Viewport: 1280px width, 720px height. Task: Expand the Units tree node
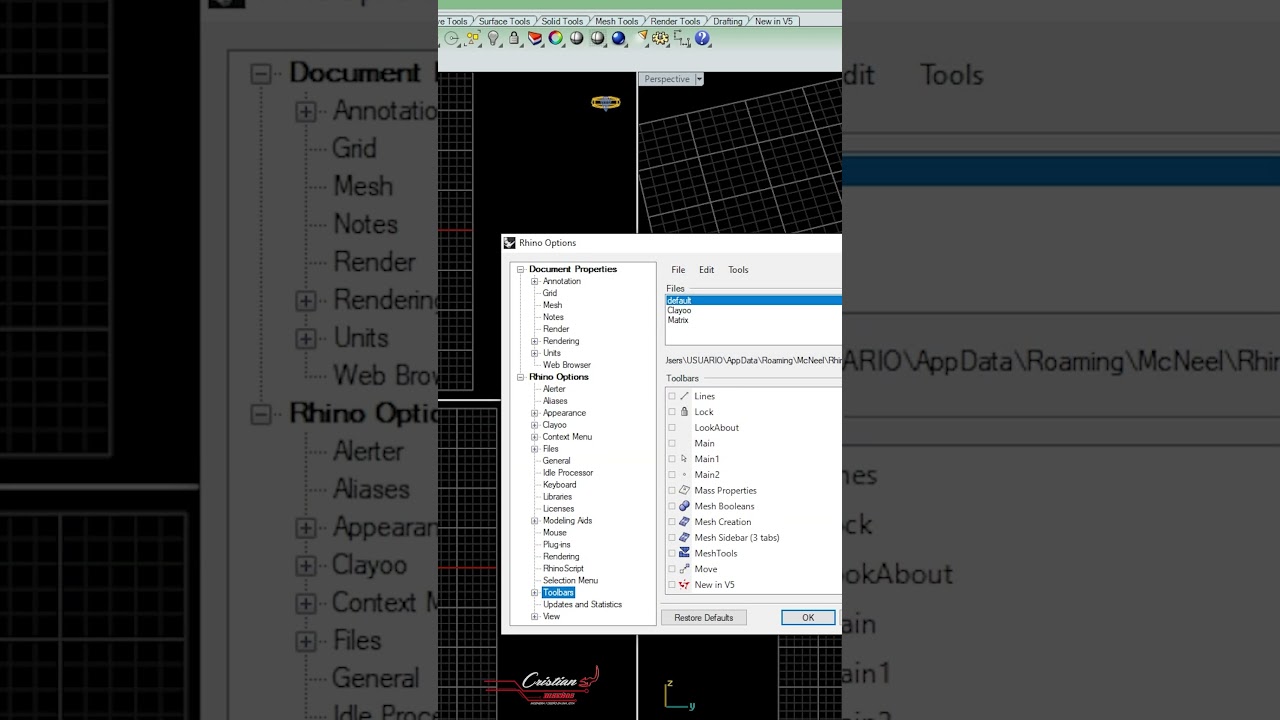click(534, 353)
